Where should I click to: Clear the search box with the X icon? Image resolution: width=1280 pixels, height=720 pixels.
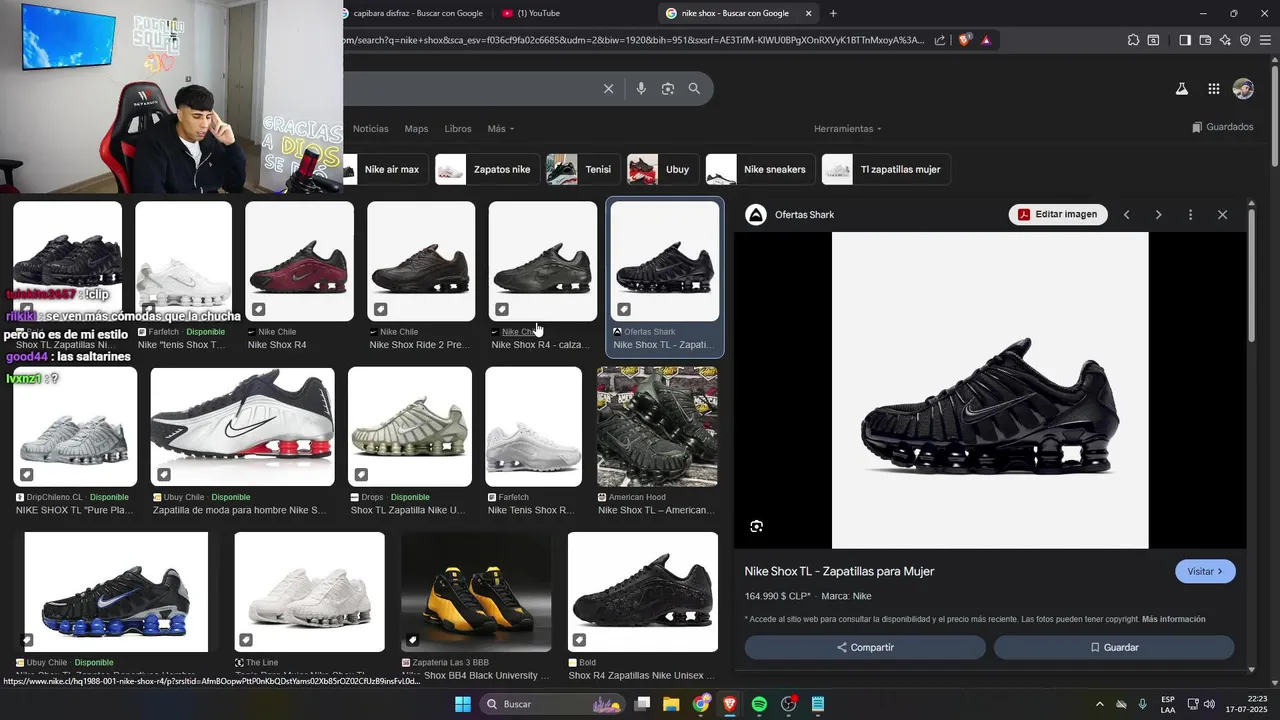pos(608,89)
